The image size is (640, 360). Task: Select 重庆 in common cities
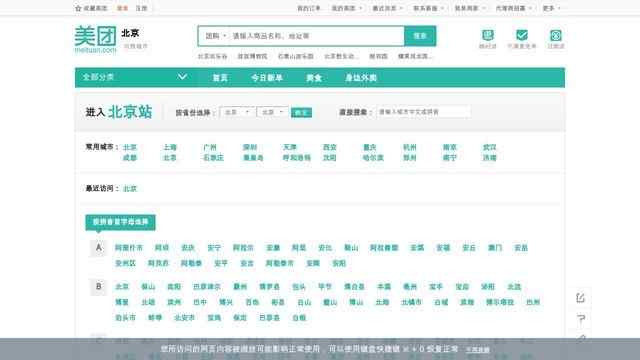pyautogui.click(x=370, y=147)
